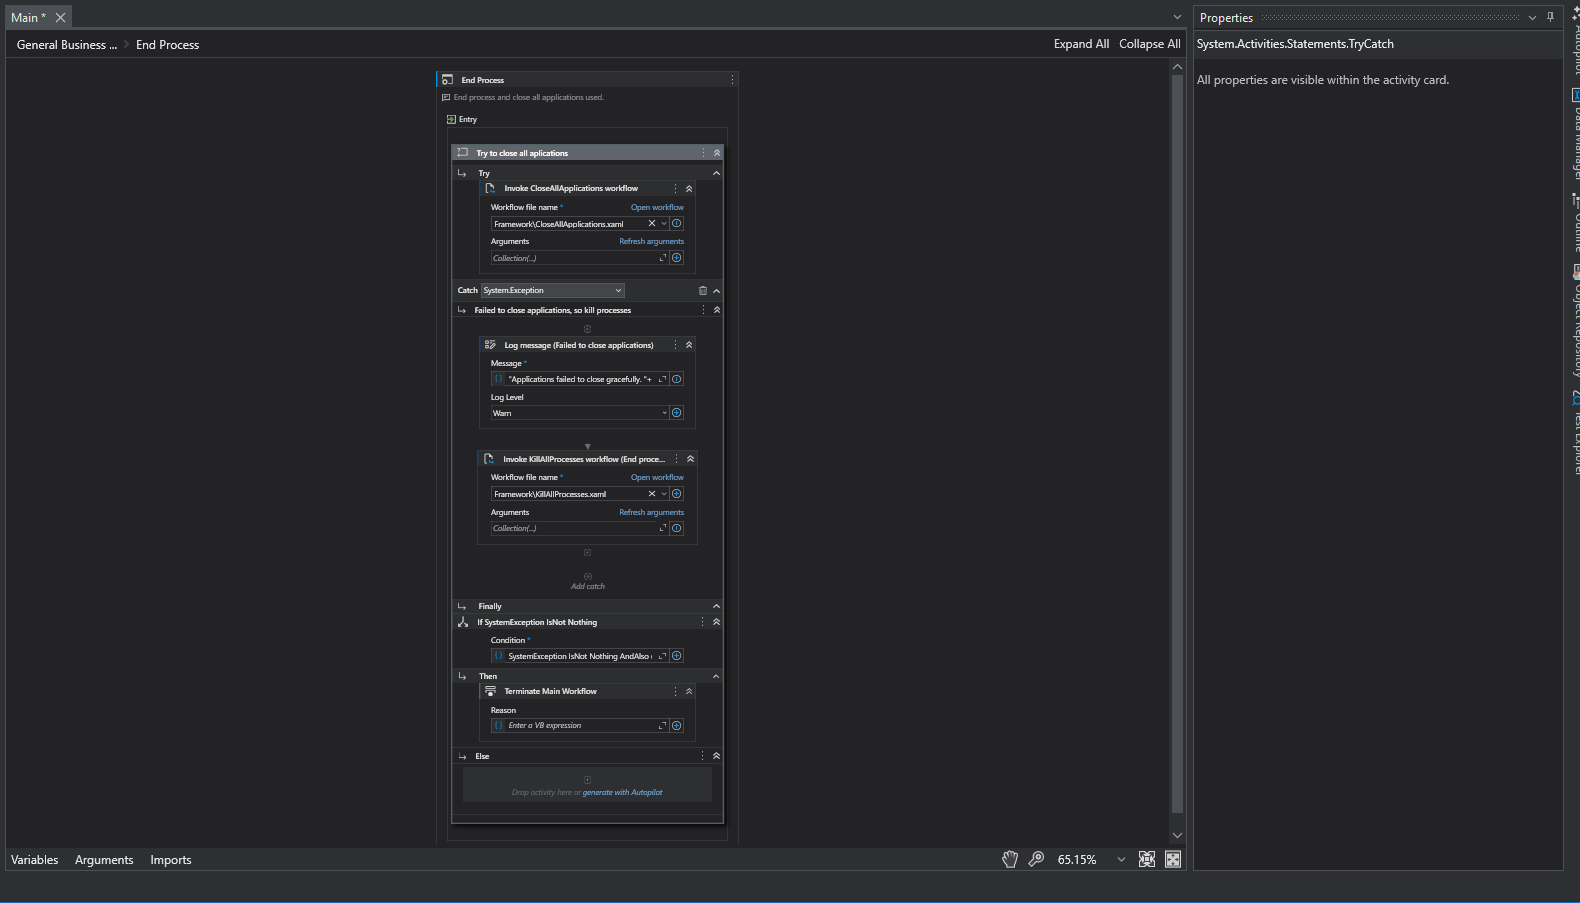Open the Properties panel options dropdown
The height and width of the screenshot is (903, 1580).
click(1532, 18)
